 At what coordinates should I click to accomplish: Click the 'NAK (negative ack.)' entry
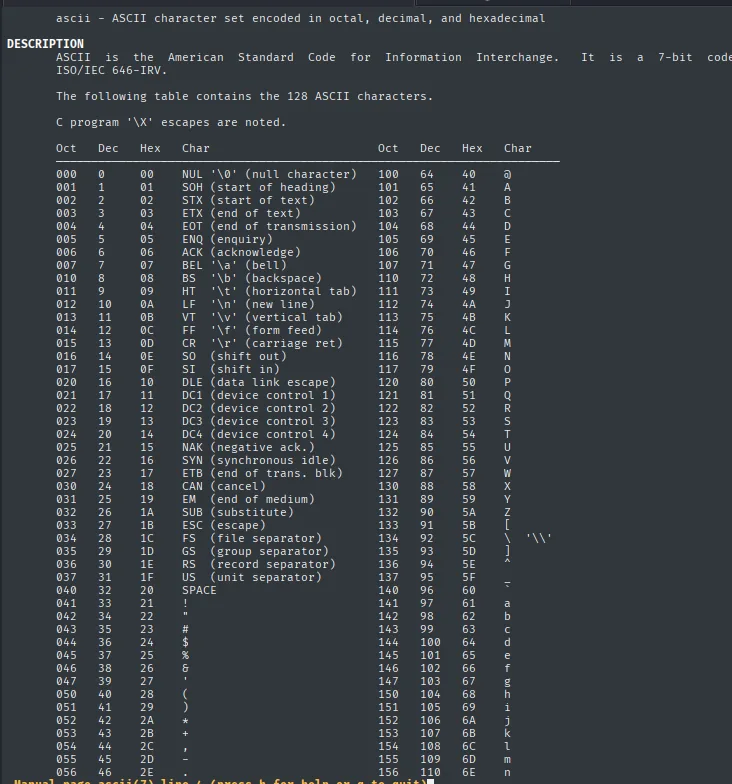tap(248, 448)
